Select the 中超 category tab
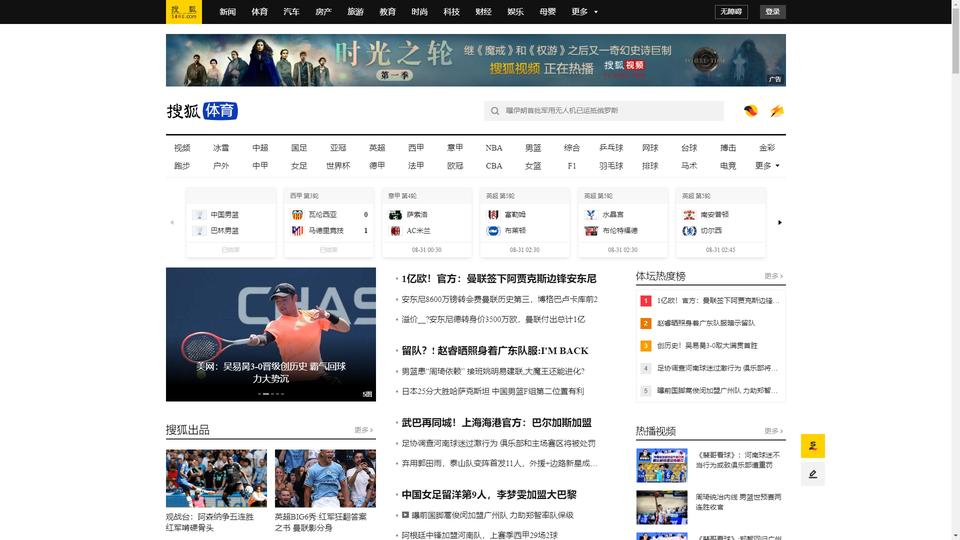This screenshot has height=540, width=960. [x=260, y=148]
